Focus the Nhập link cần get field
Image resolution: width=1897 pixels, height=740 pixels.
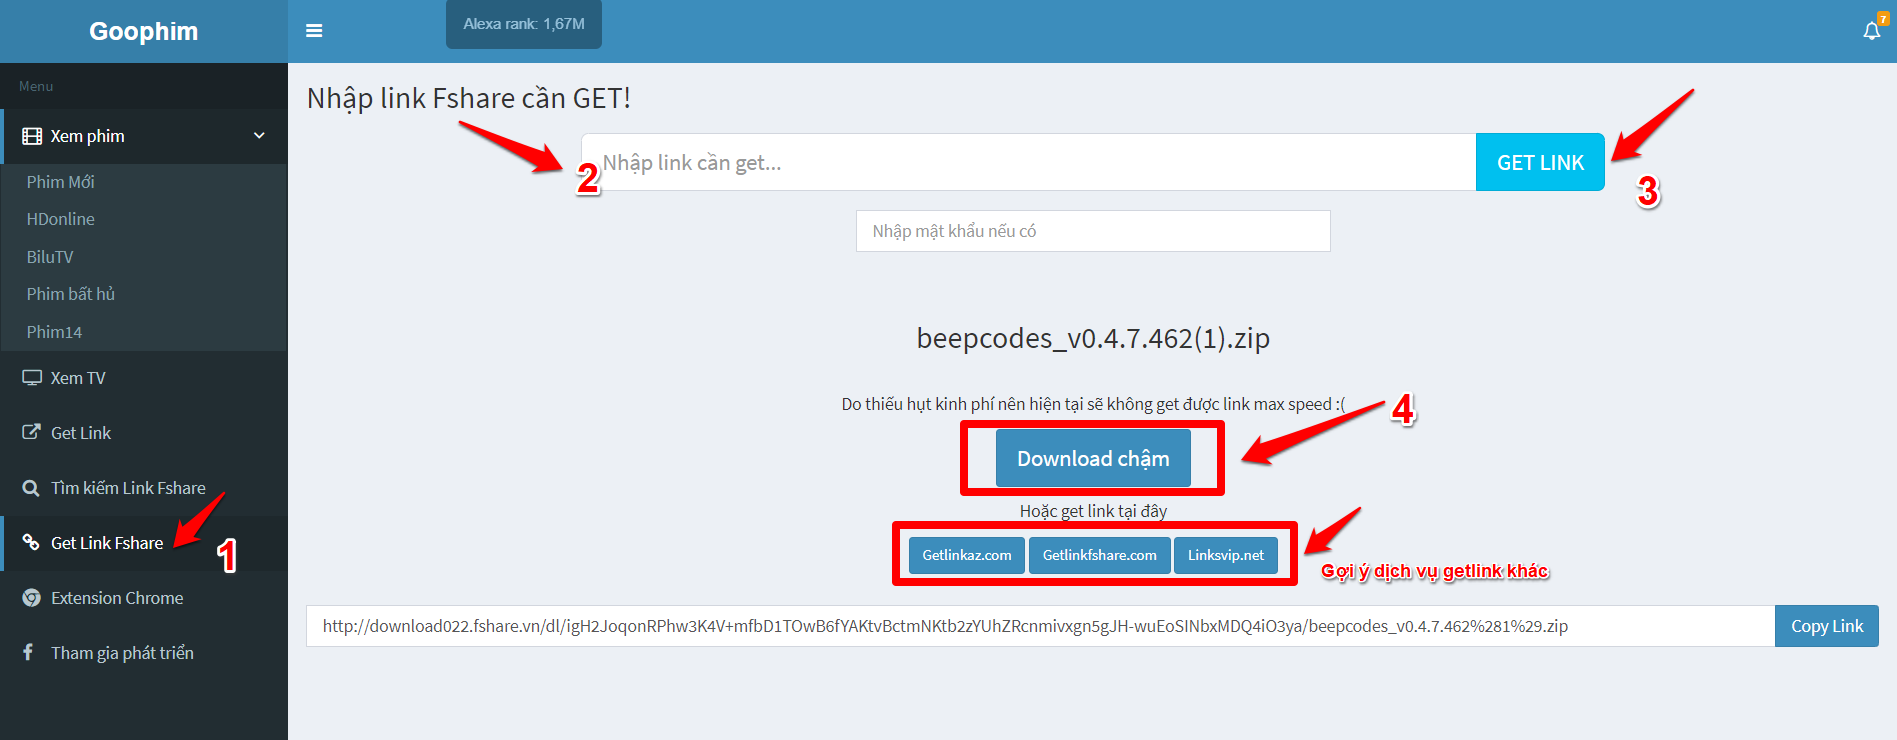[1028, 162]
